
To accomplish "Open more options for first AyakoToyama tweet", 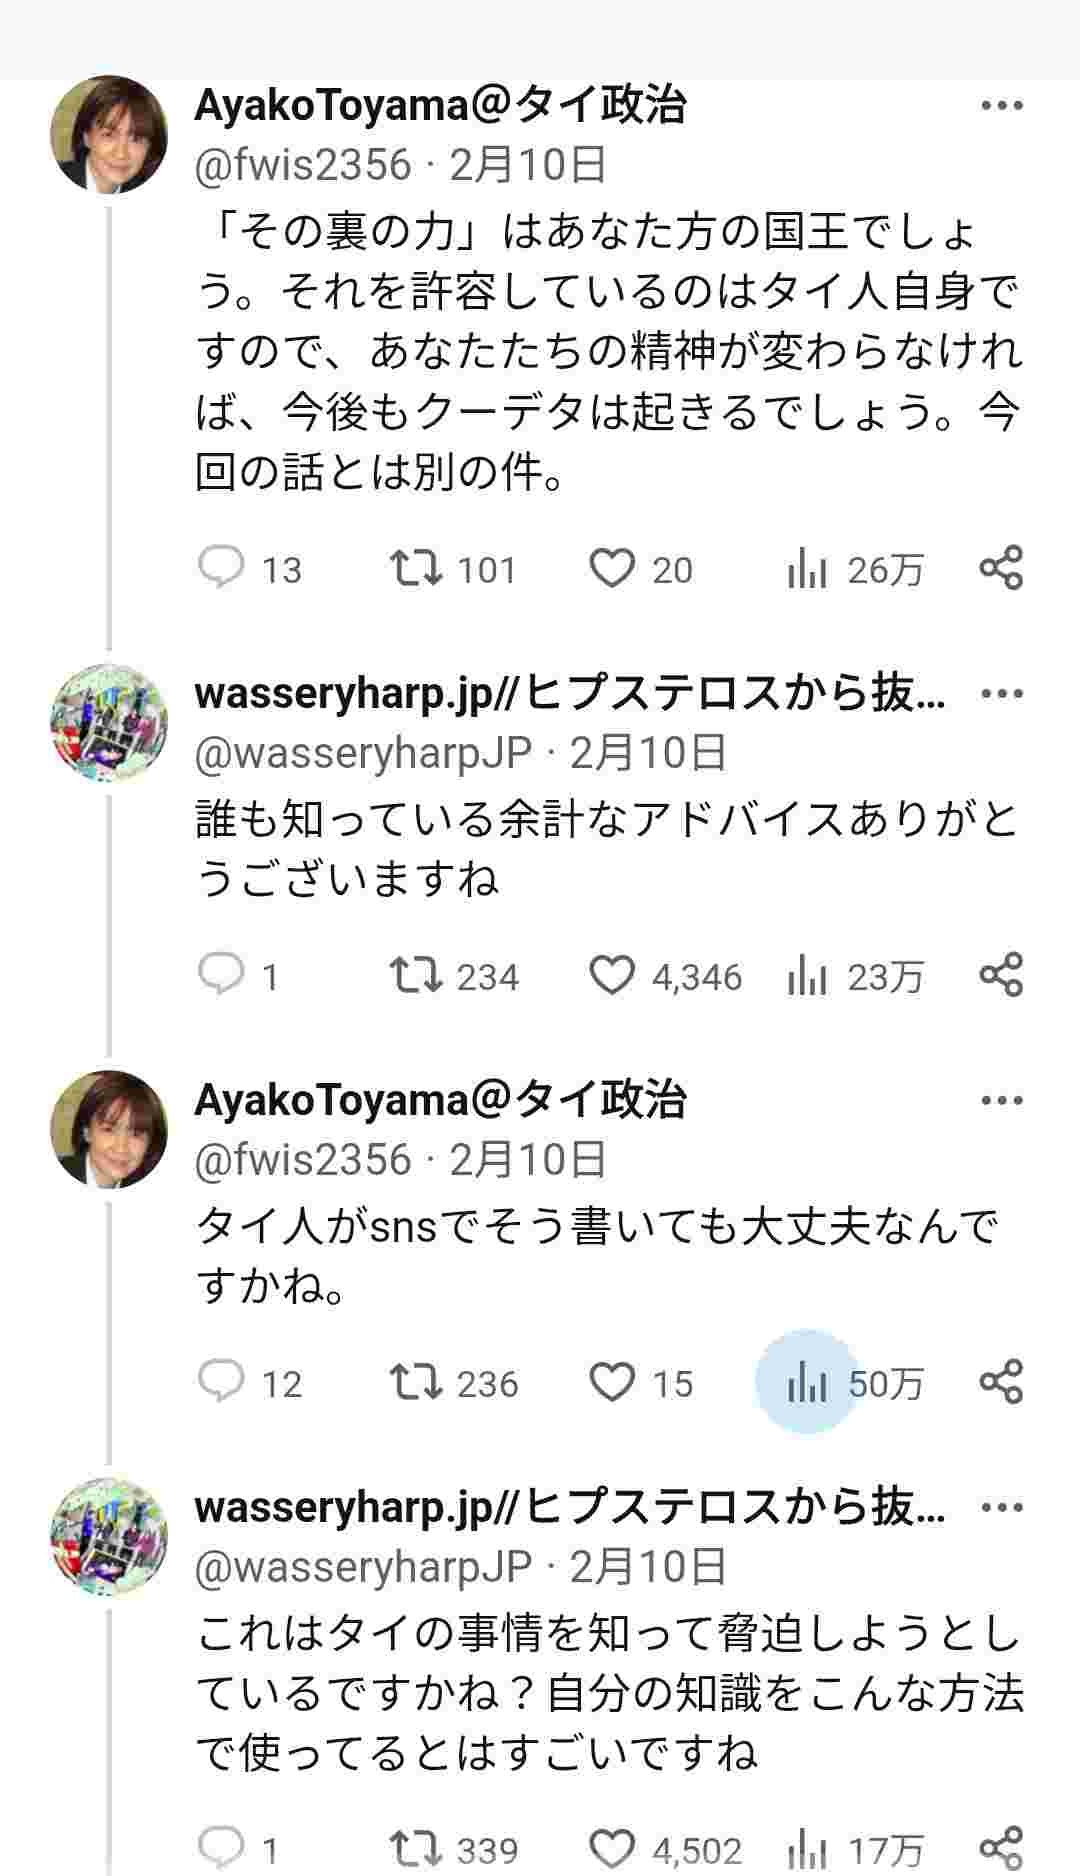I will 1001,106.
